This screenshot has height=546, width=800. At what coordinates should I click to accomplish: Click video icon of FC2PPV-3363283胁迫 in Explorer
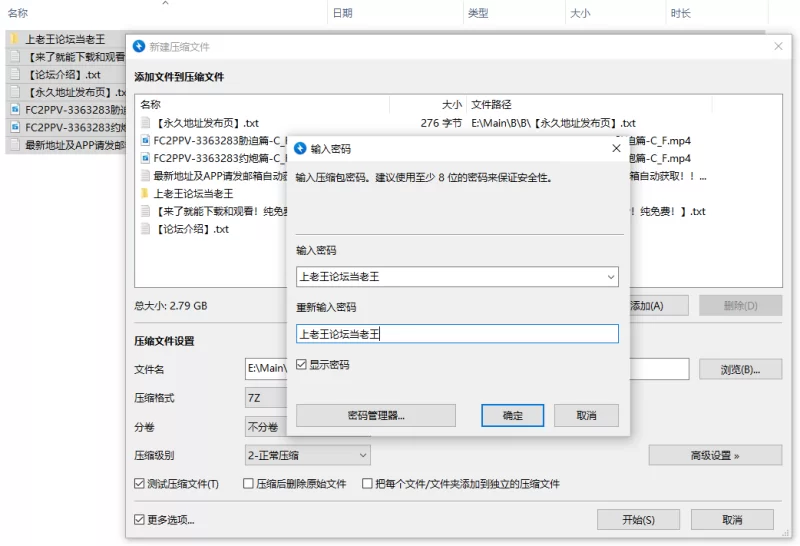15,110
